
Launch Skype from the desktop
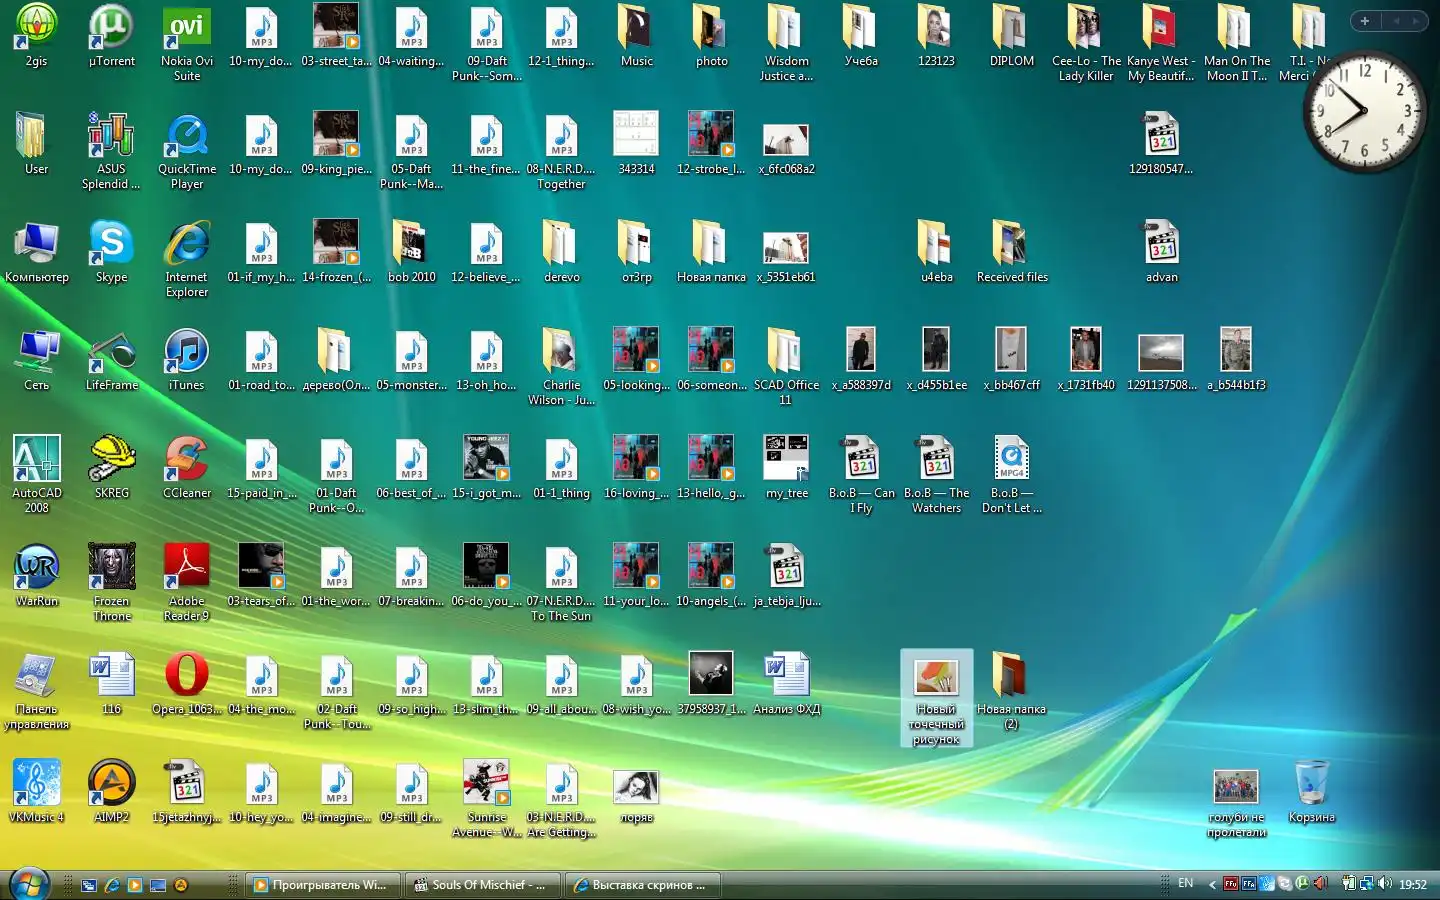tap(111, 245)
